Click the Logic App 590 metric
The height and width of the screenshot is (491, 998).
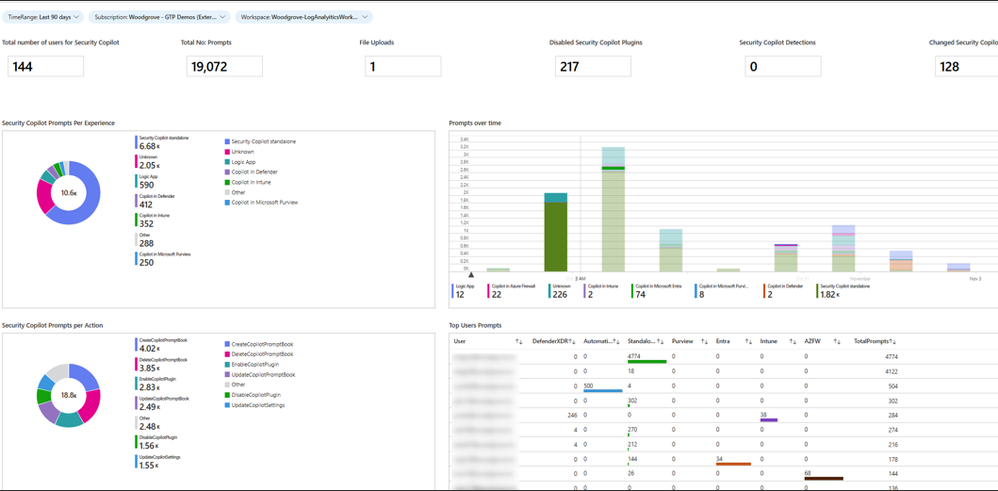point(148,181)
